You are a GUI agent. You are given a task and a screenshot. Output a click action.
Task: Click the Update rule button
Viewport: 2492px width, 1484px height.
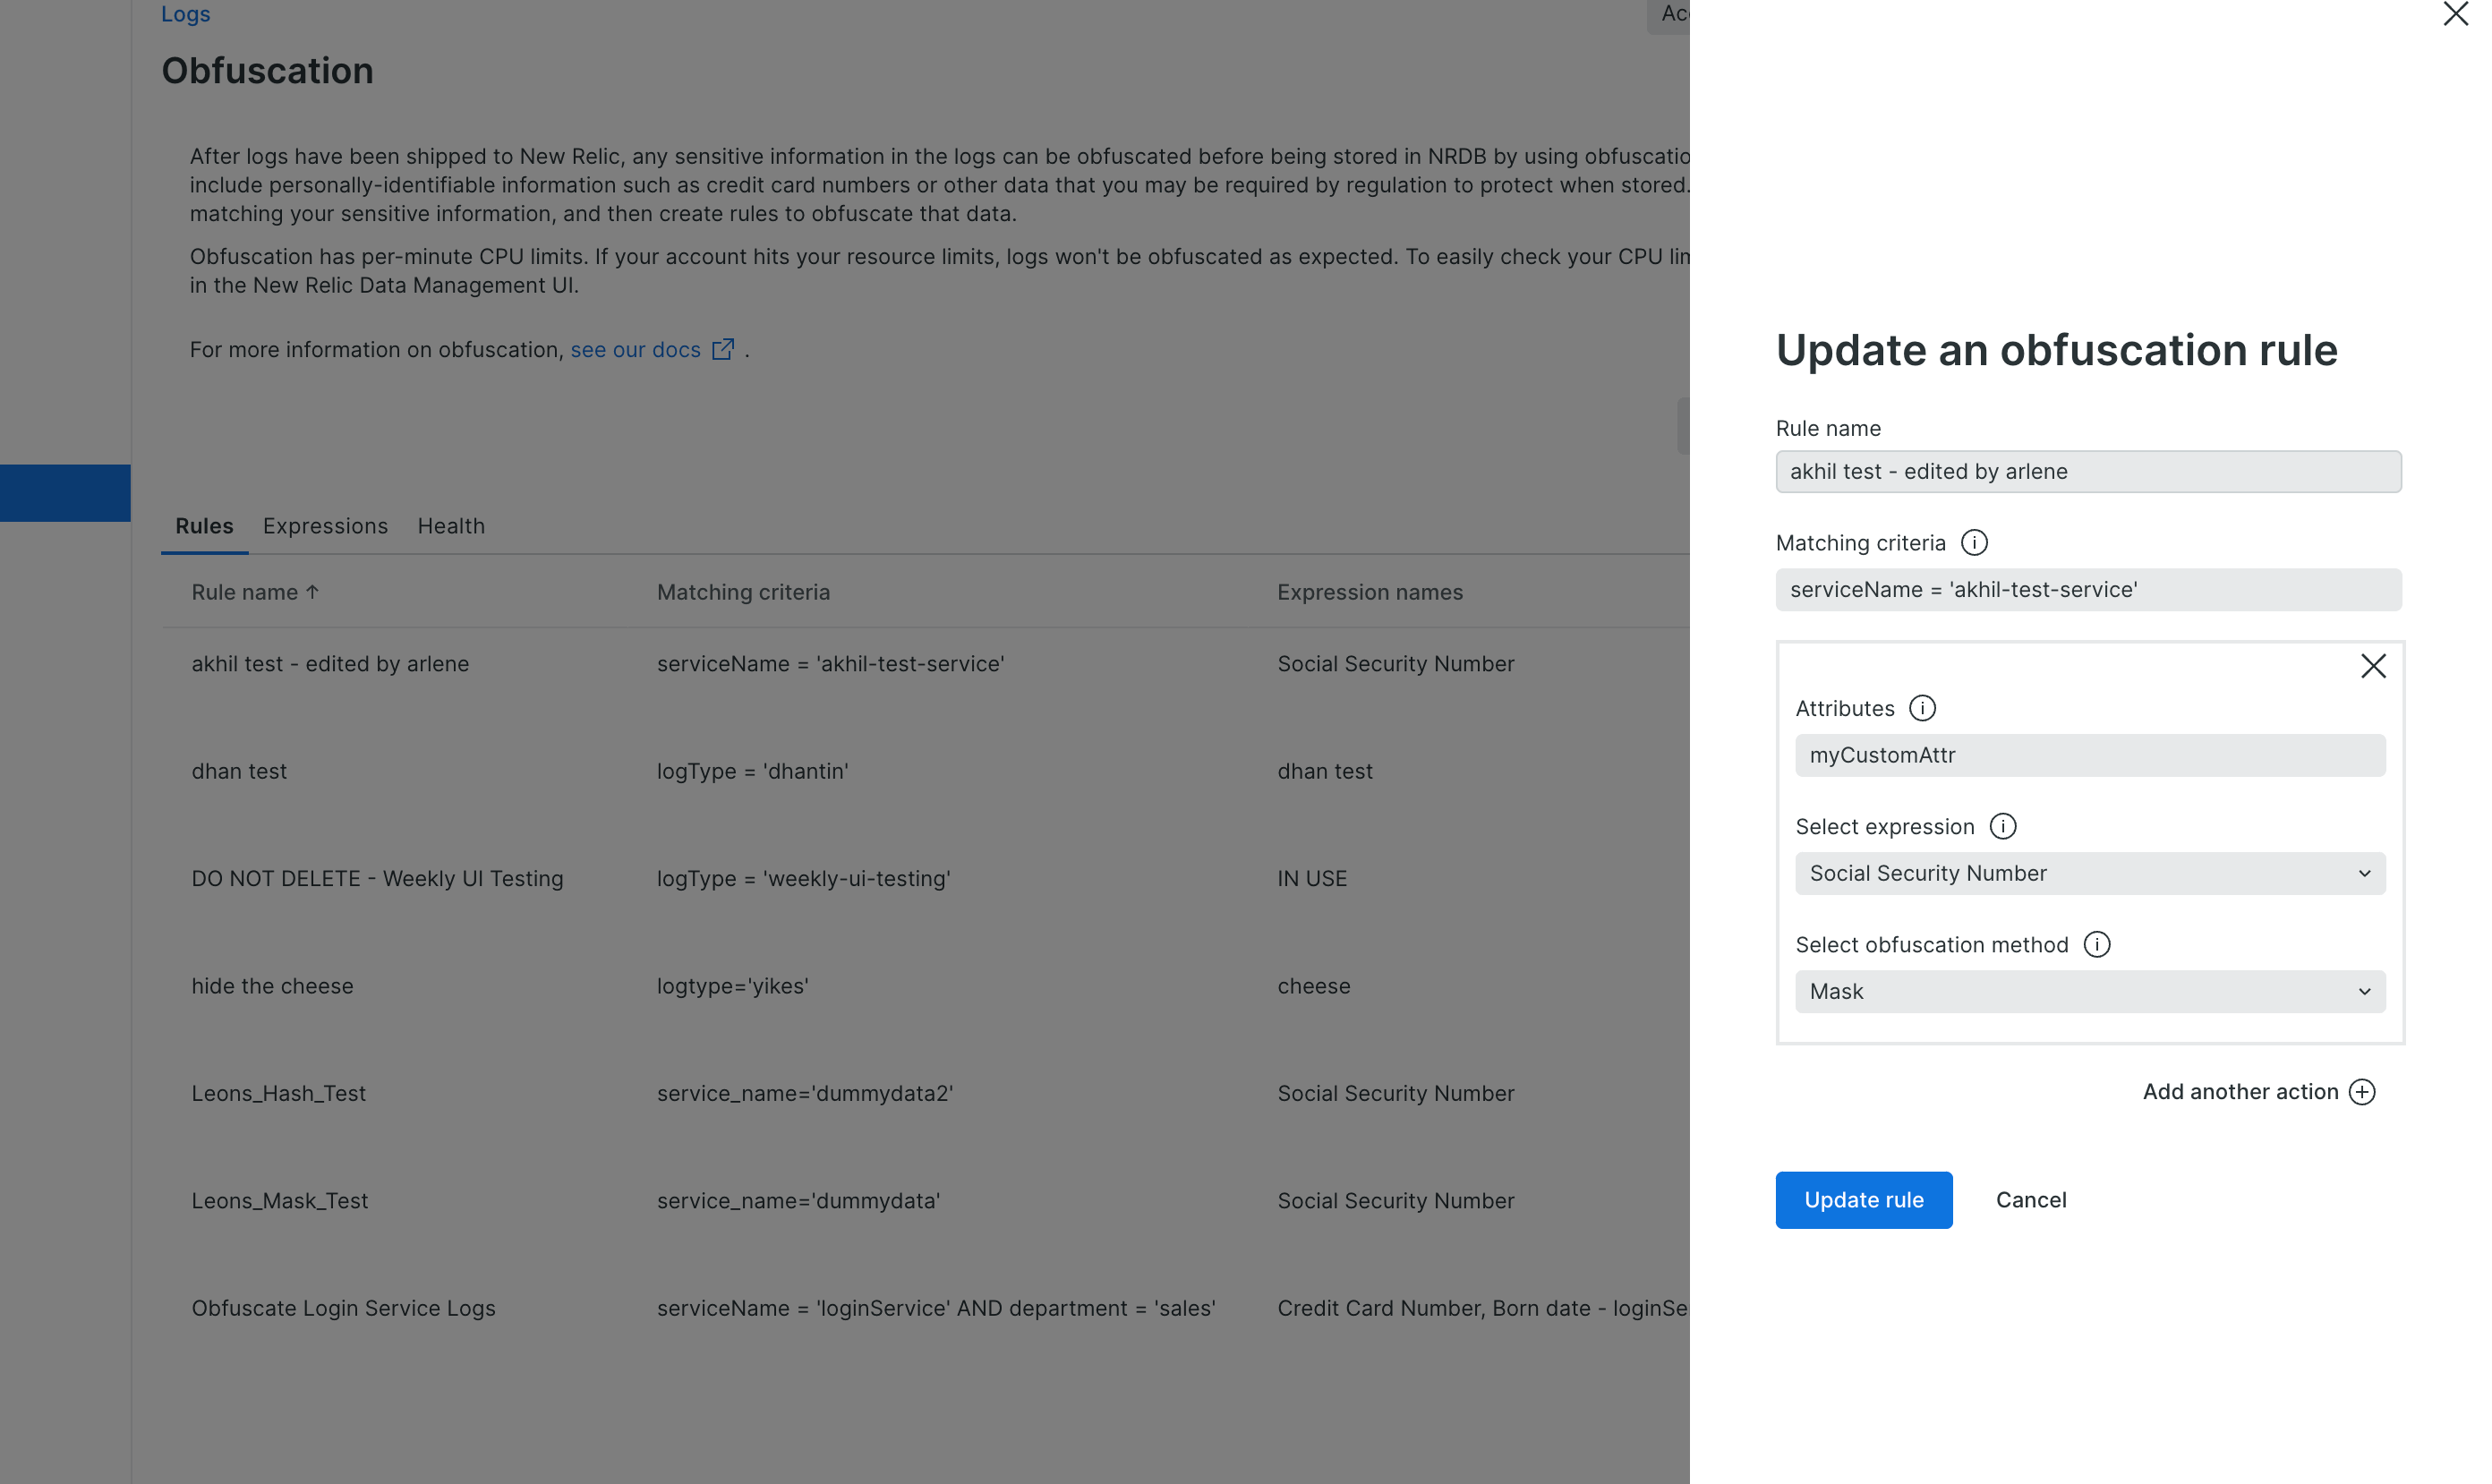pyautogui.click(x=1863, y=1199)
